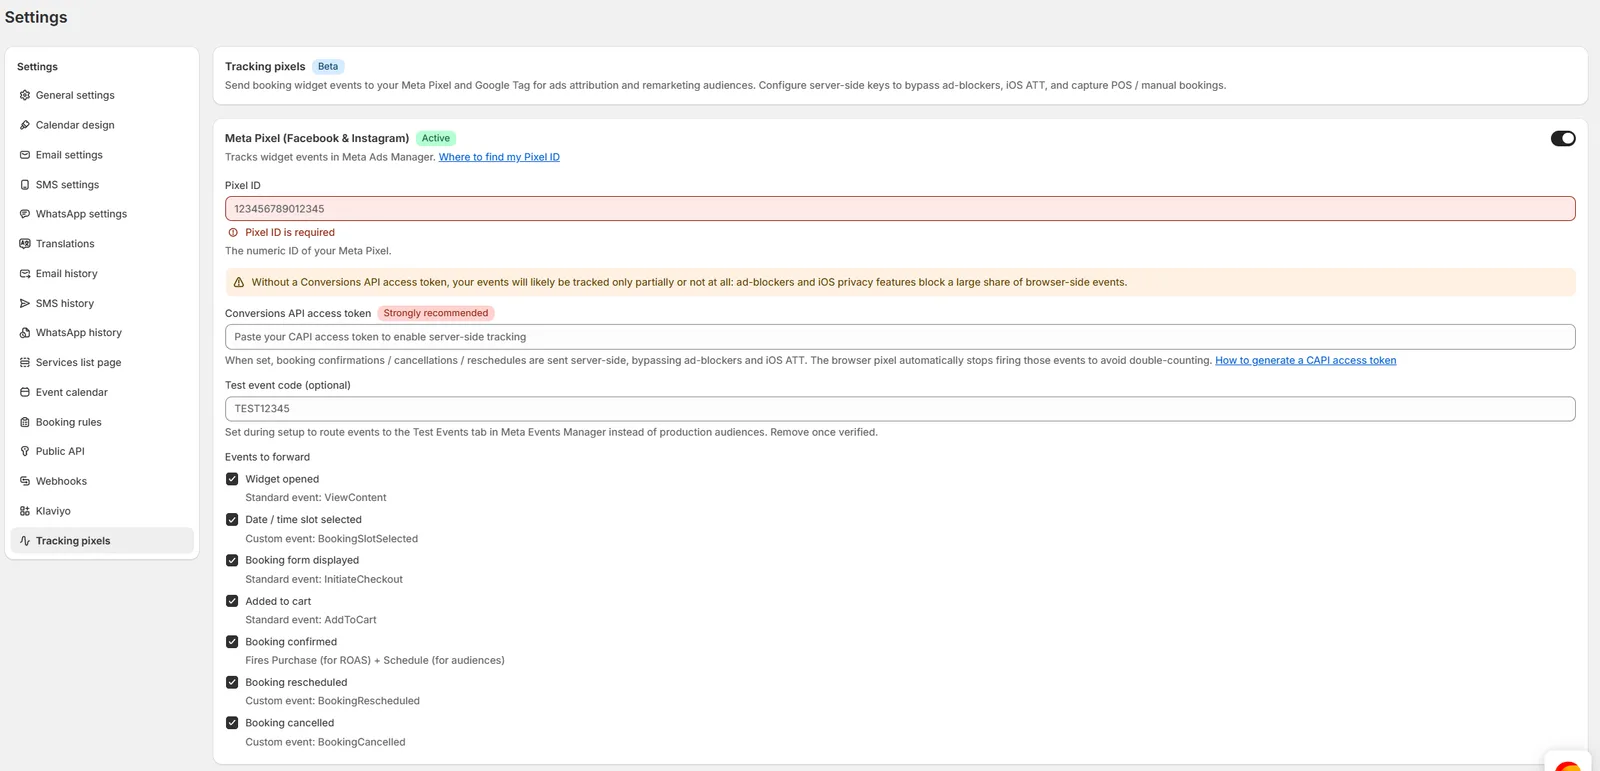Click the Beta badge next to Tracking pixels
The width and height of the screenshot is (1600, 771).
[328, 66]
